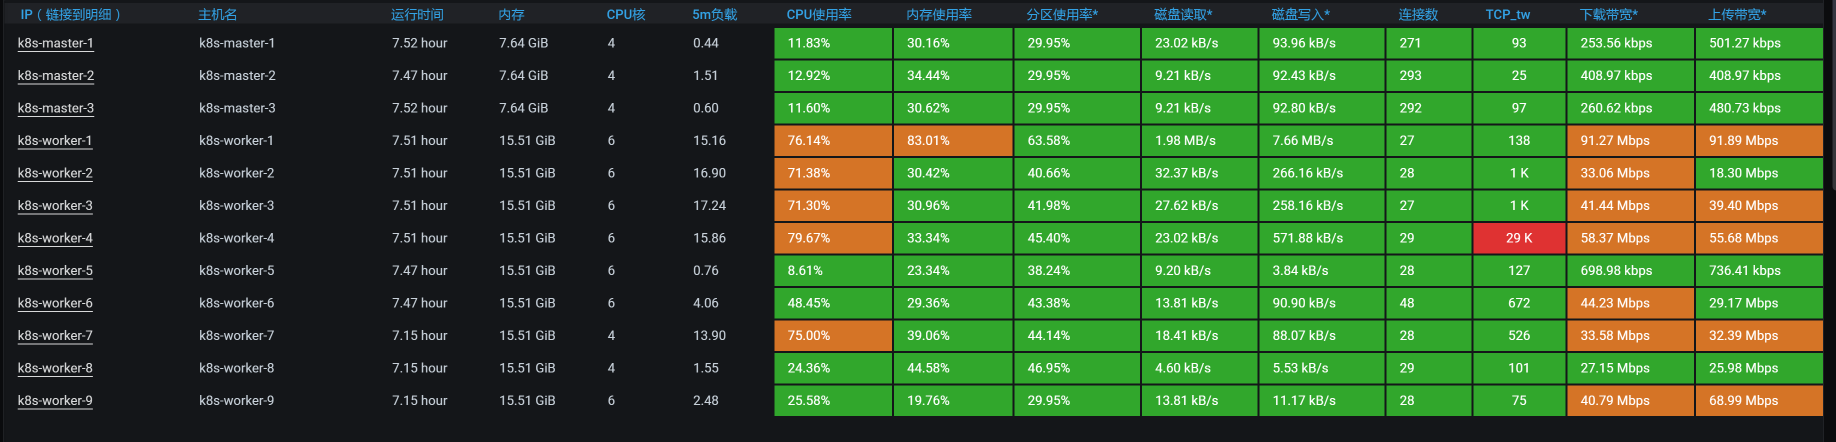
Task: Click the 磁盘写入* column header
Action: click(1300, 15)
